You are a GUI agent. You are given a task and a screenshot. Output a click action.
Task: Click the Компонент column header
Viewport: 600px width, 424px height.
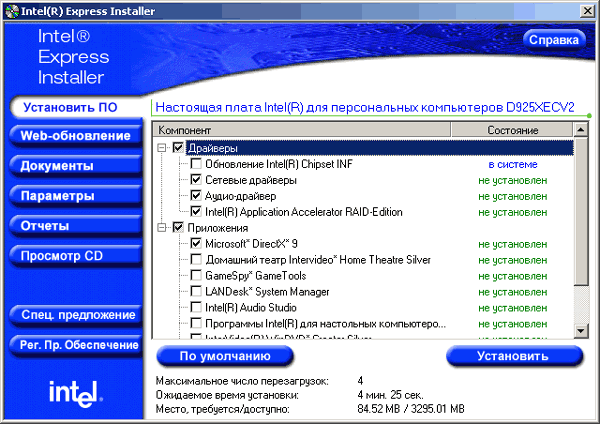click(x=302, y=130)
